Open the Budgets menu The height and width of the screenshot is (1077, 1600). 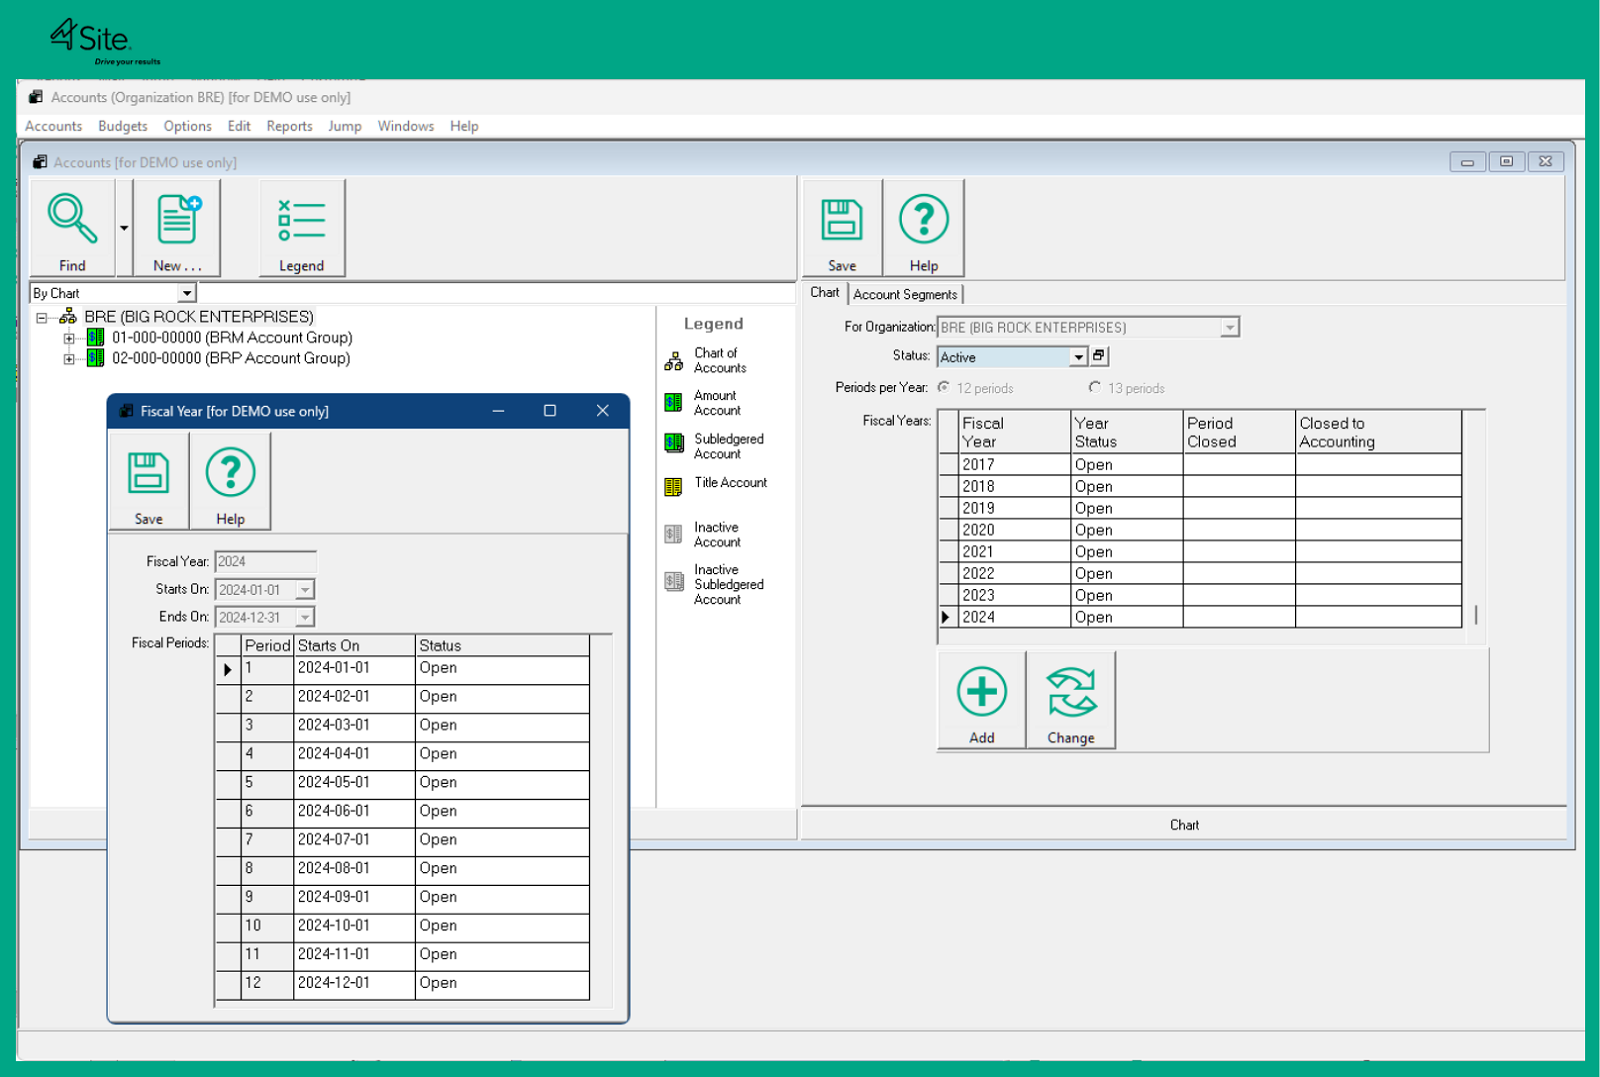click(123, 126)
